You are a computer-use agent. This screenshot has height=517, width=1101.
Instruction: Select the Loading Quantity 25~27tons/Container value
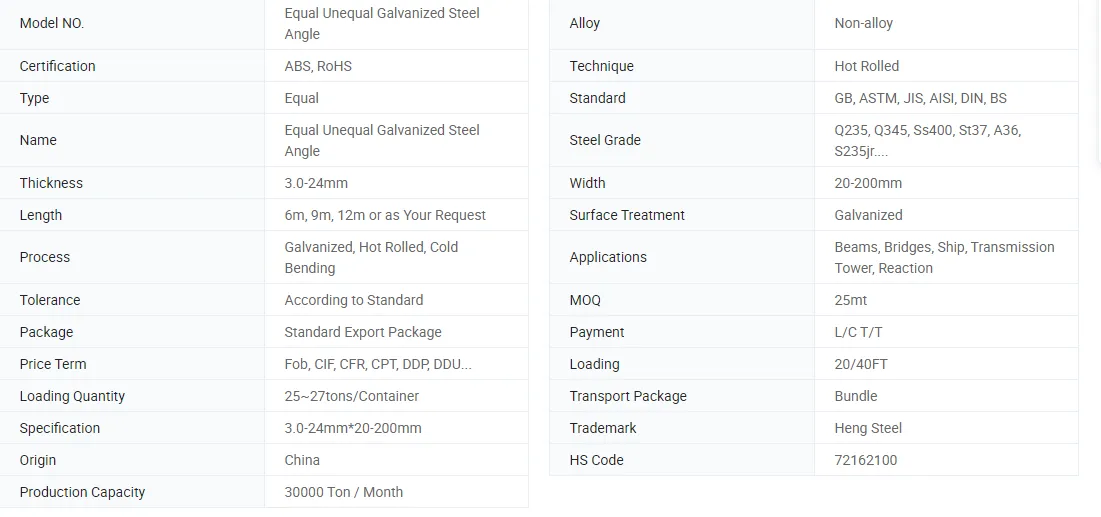[351, 396]
